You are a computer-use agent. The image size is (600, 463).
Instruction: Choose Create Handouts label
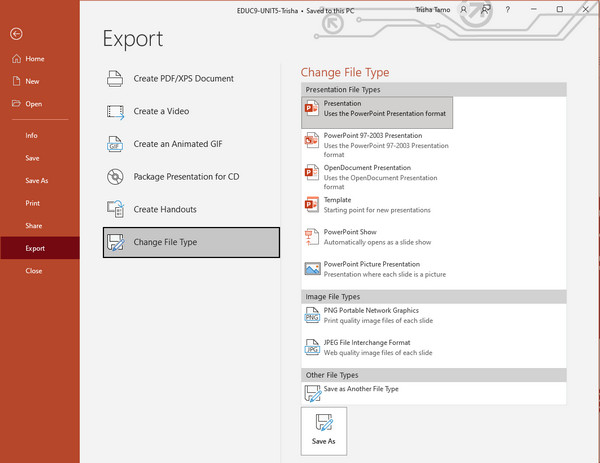165,209
